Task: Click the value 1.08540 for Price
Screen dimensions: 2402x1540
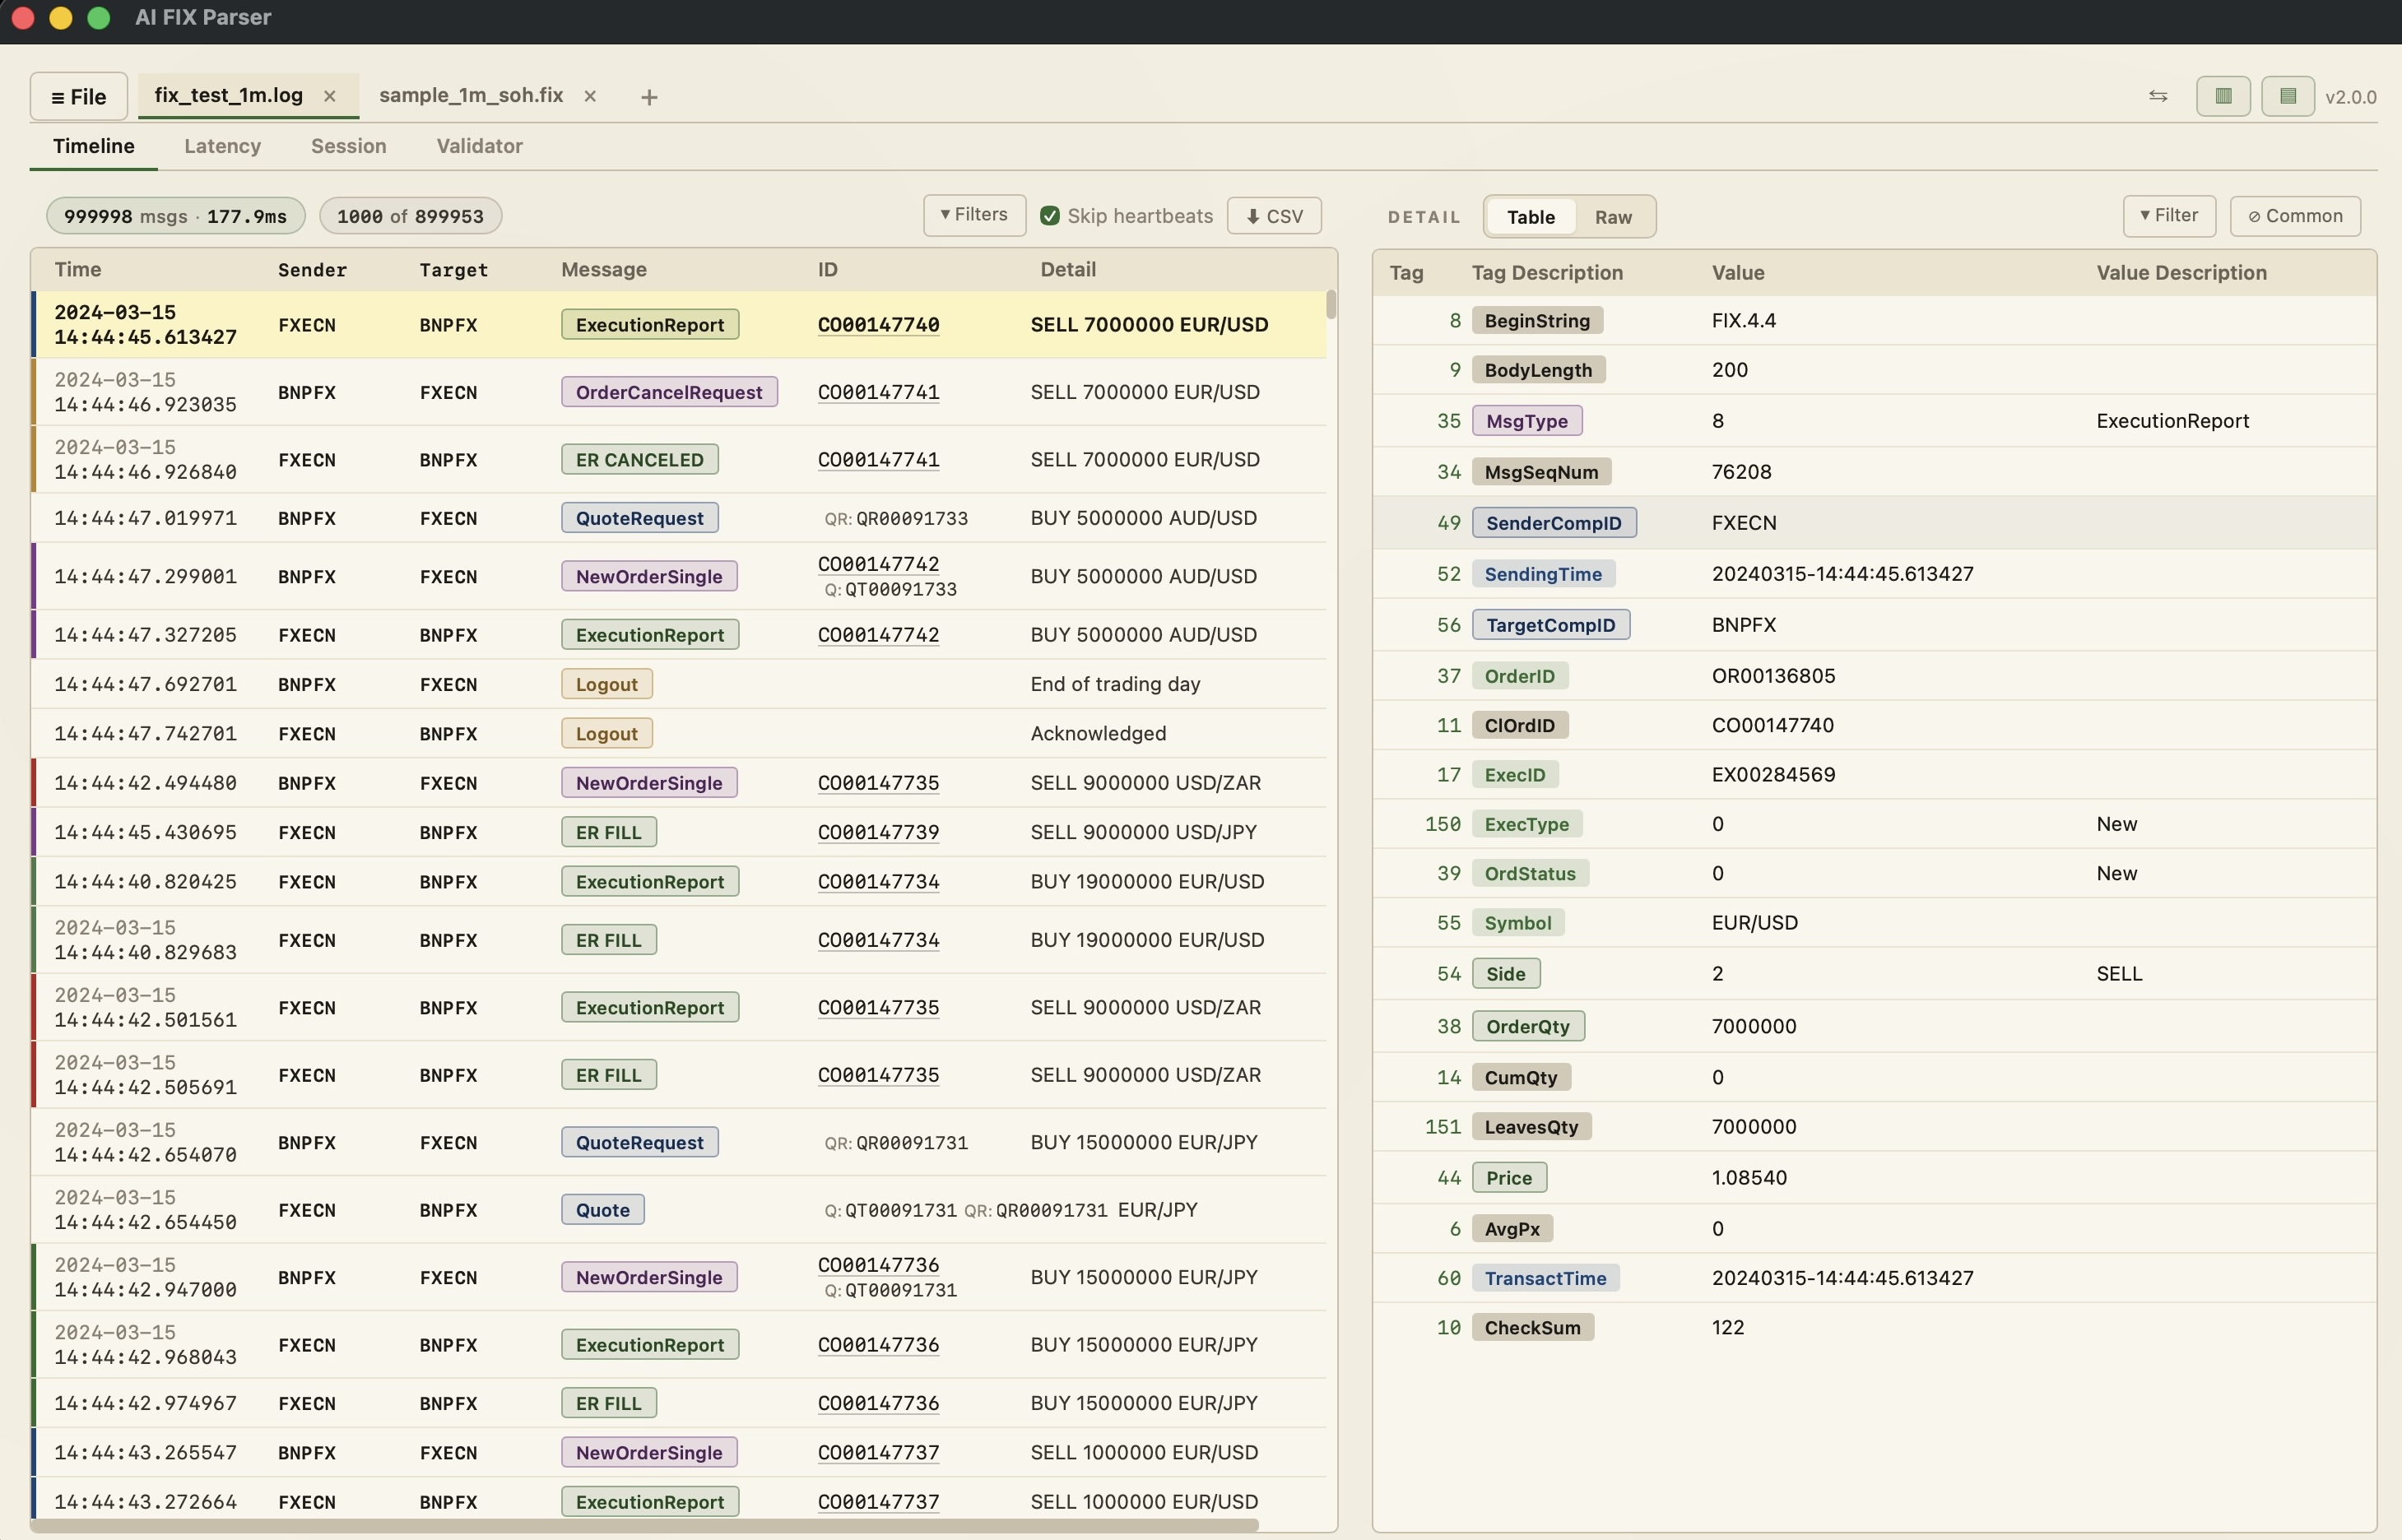Action: pos(1749,1177)
